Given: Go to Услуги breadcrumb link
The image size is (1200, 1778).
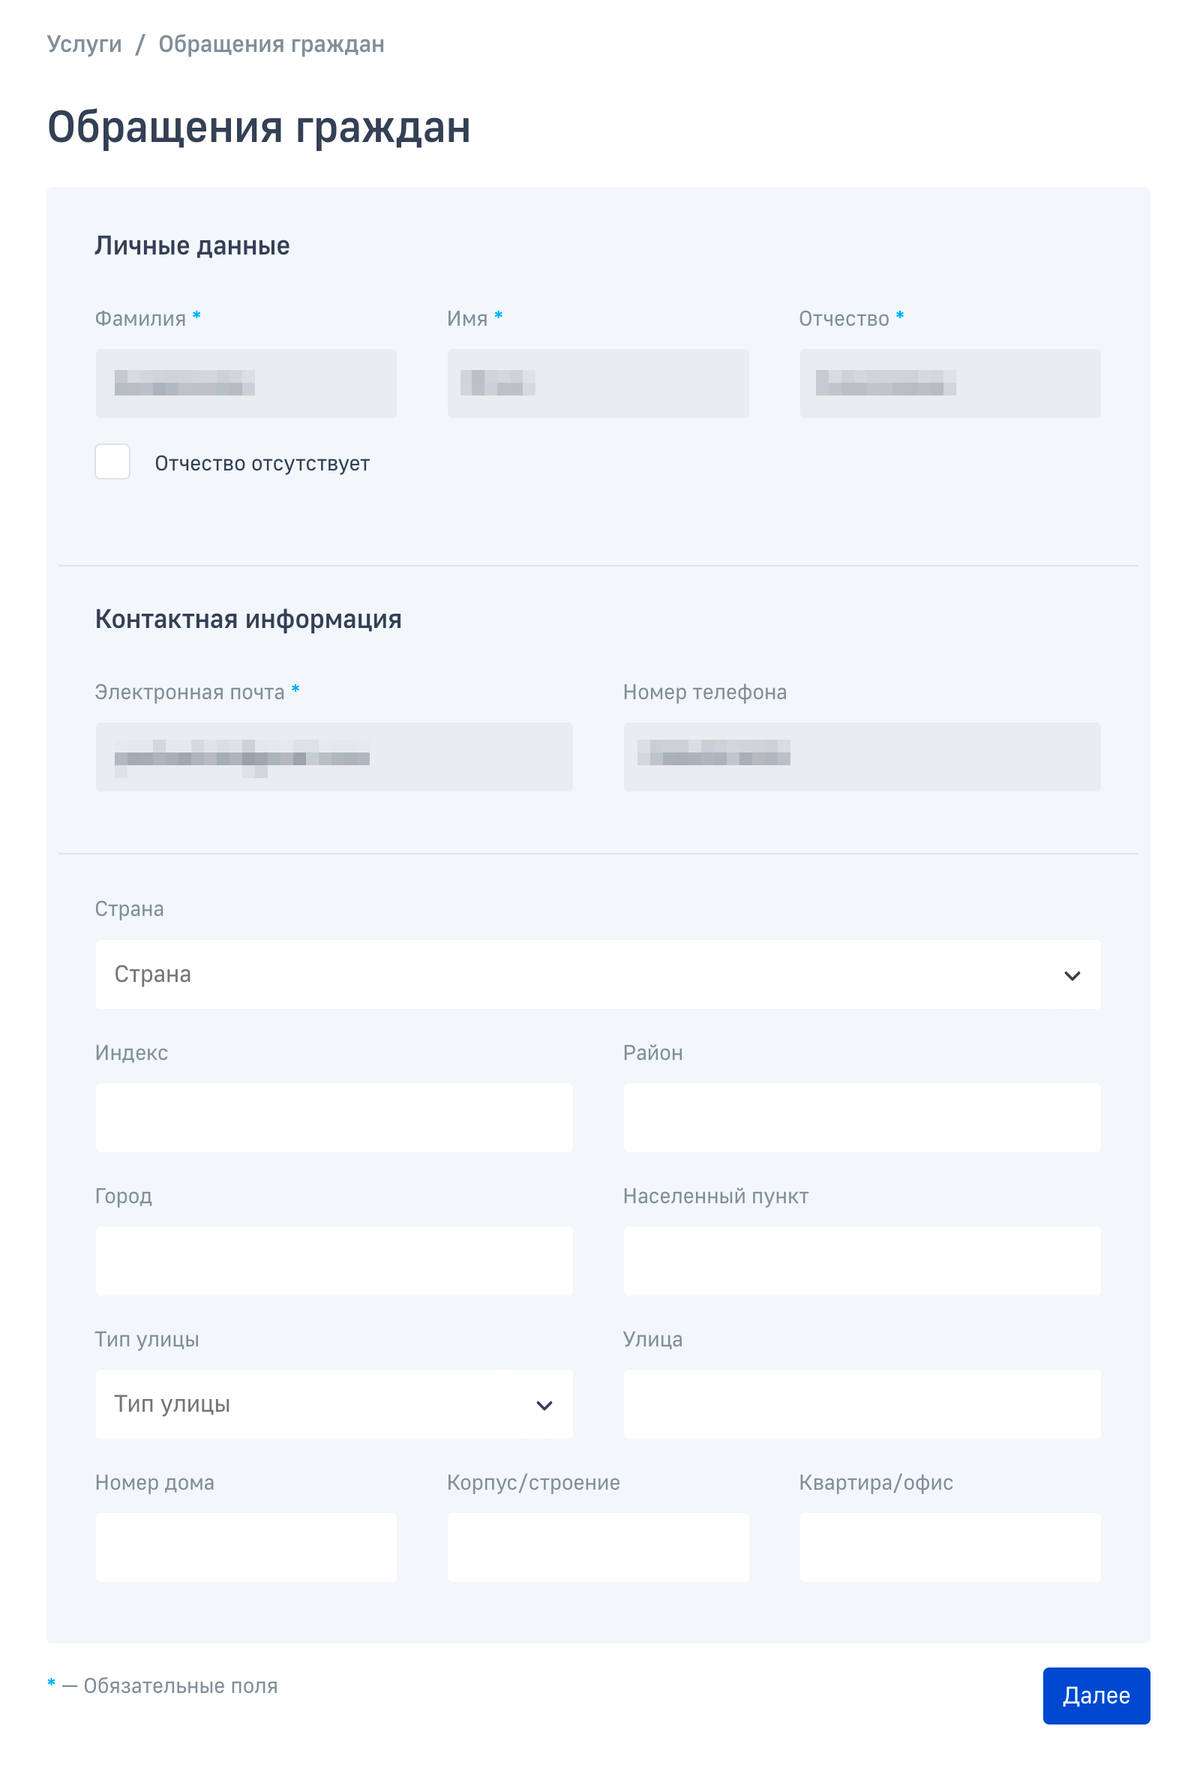Looking at the screenshot, I should pos(84,44).
